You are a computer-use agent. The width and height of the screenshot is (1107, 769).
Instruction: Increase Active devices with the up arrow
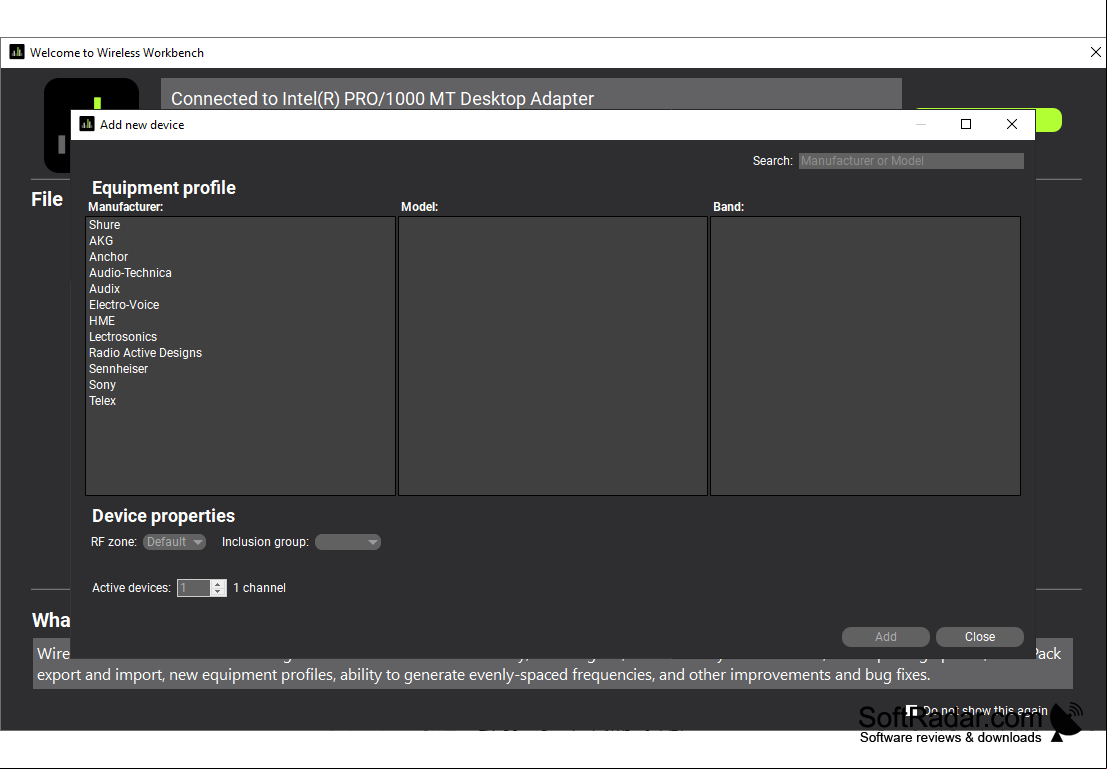(218, 583)
